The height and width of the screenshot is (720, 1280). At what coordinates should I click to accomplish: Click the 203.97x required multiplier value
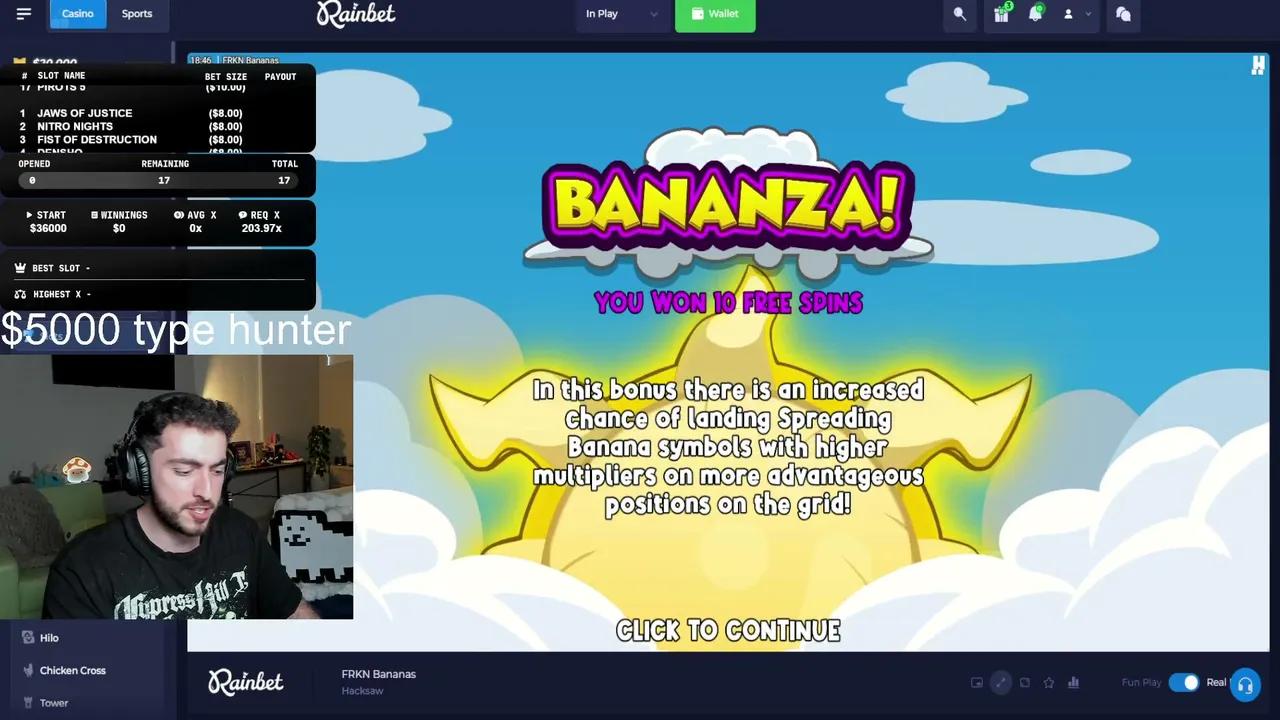click(x=261, y=228)
